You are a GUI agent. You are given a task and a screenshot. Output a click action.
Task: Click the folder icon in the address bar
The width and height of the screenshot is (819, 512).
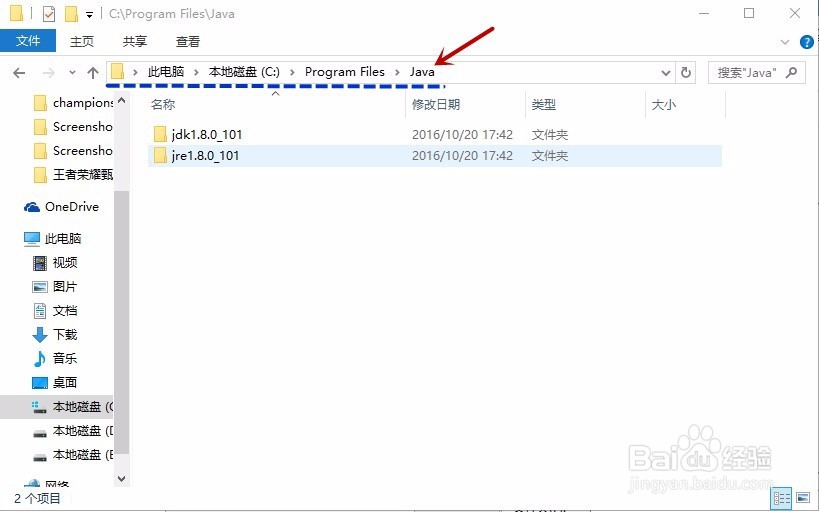click(x=118, y=72)
